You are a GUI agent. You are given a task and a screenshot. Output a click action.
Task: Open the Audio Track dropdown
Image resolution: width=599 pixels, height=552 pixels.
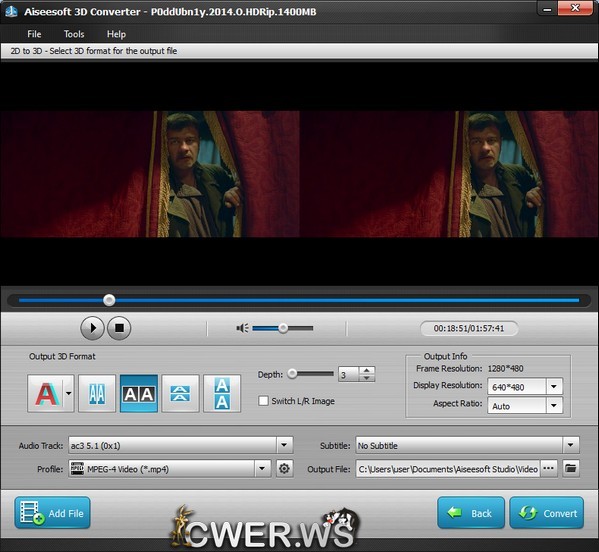point(284,445)
